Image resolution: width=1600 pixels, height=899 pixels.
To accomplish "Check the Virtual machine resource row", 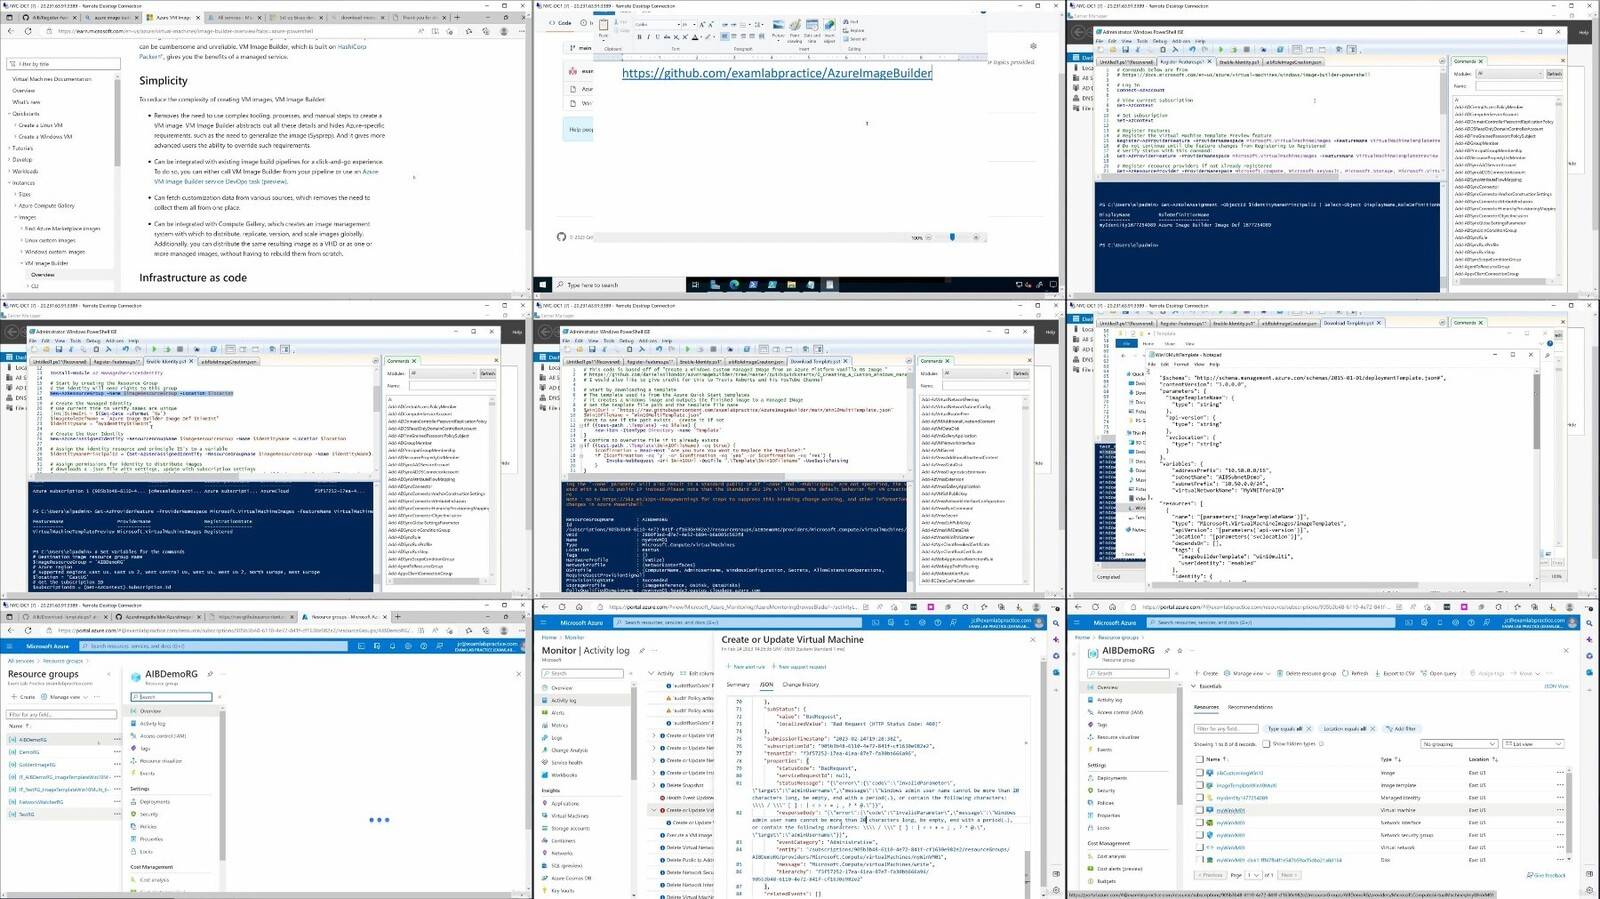I will [1199, 810].
